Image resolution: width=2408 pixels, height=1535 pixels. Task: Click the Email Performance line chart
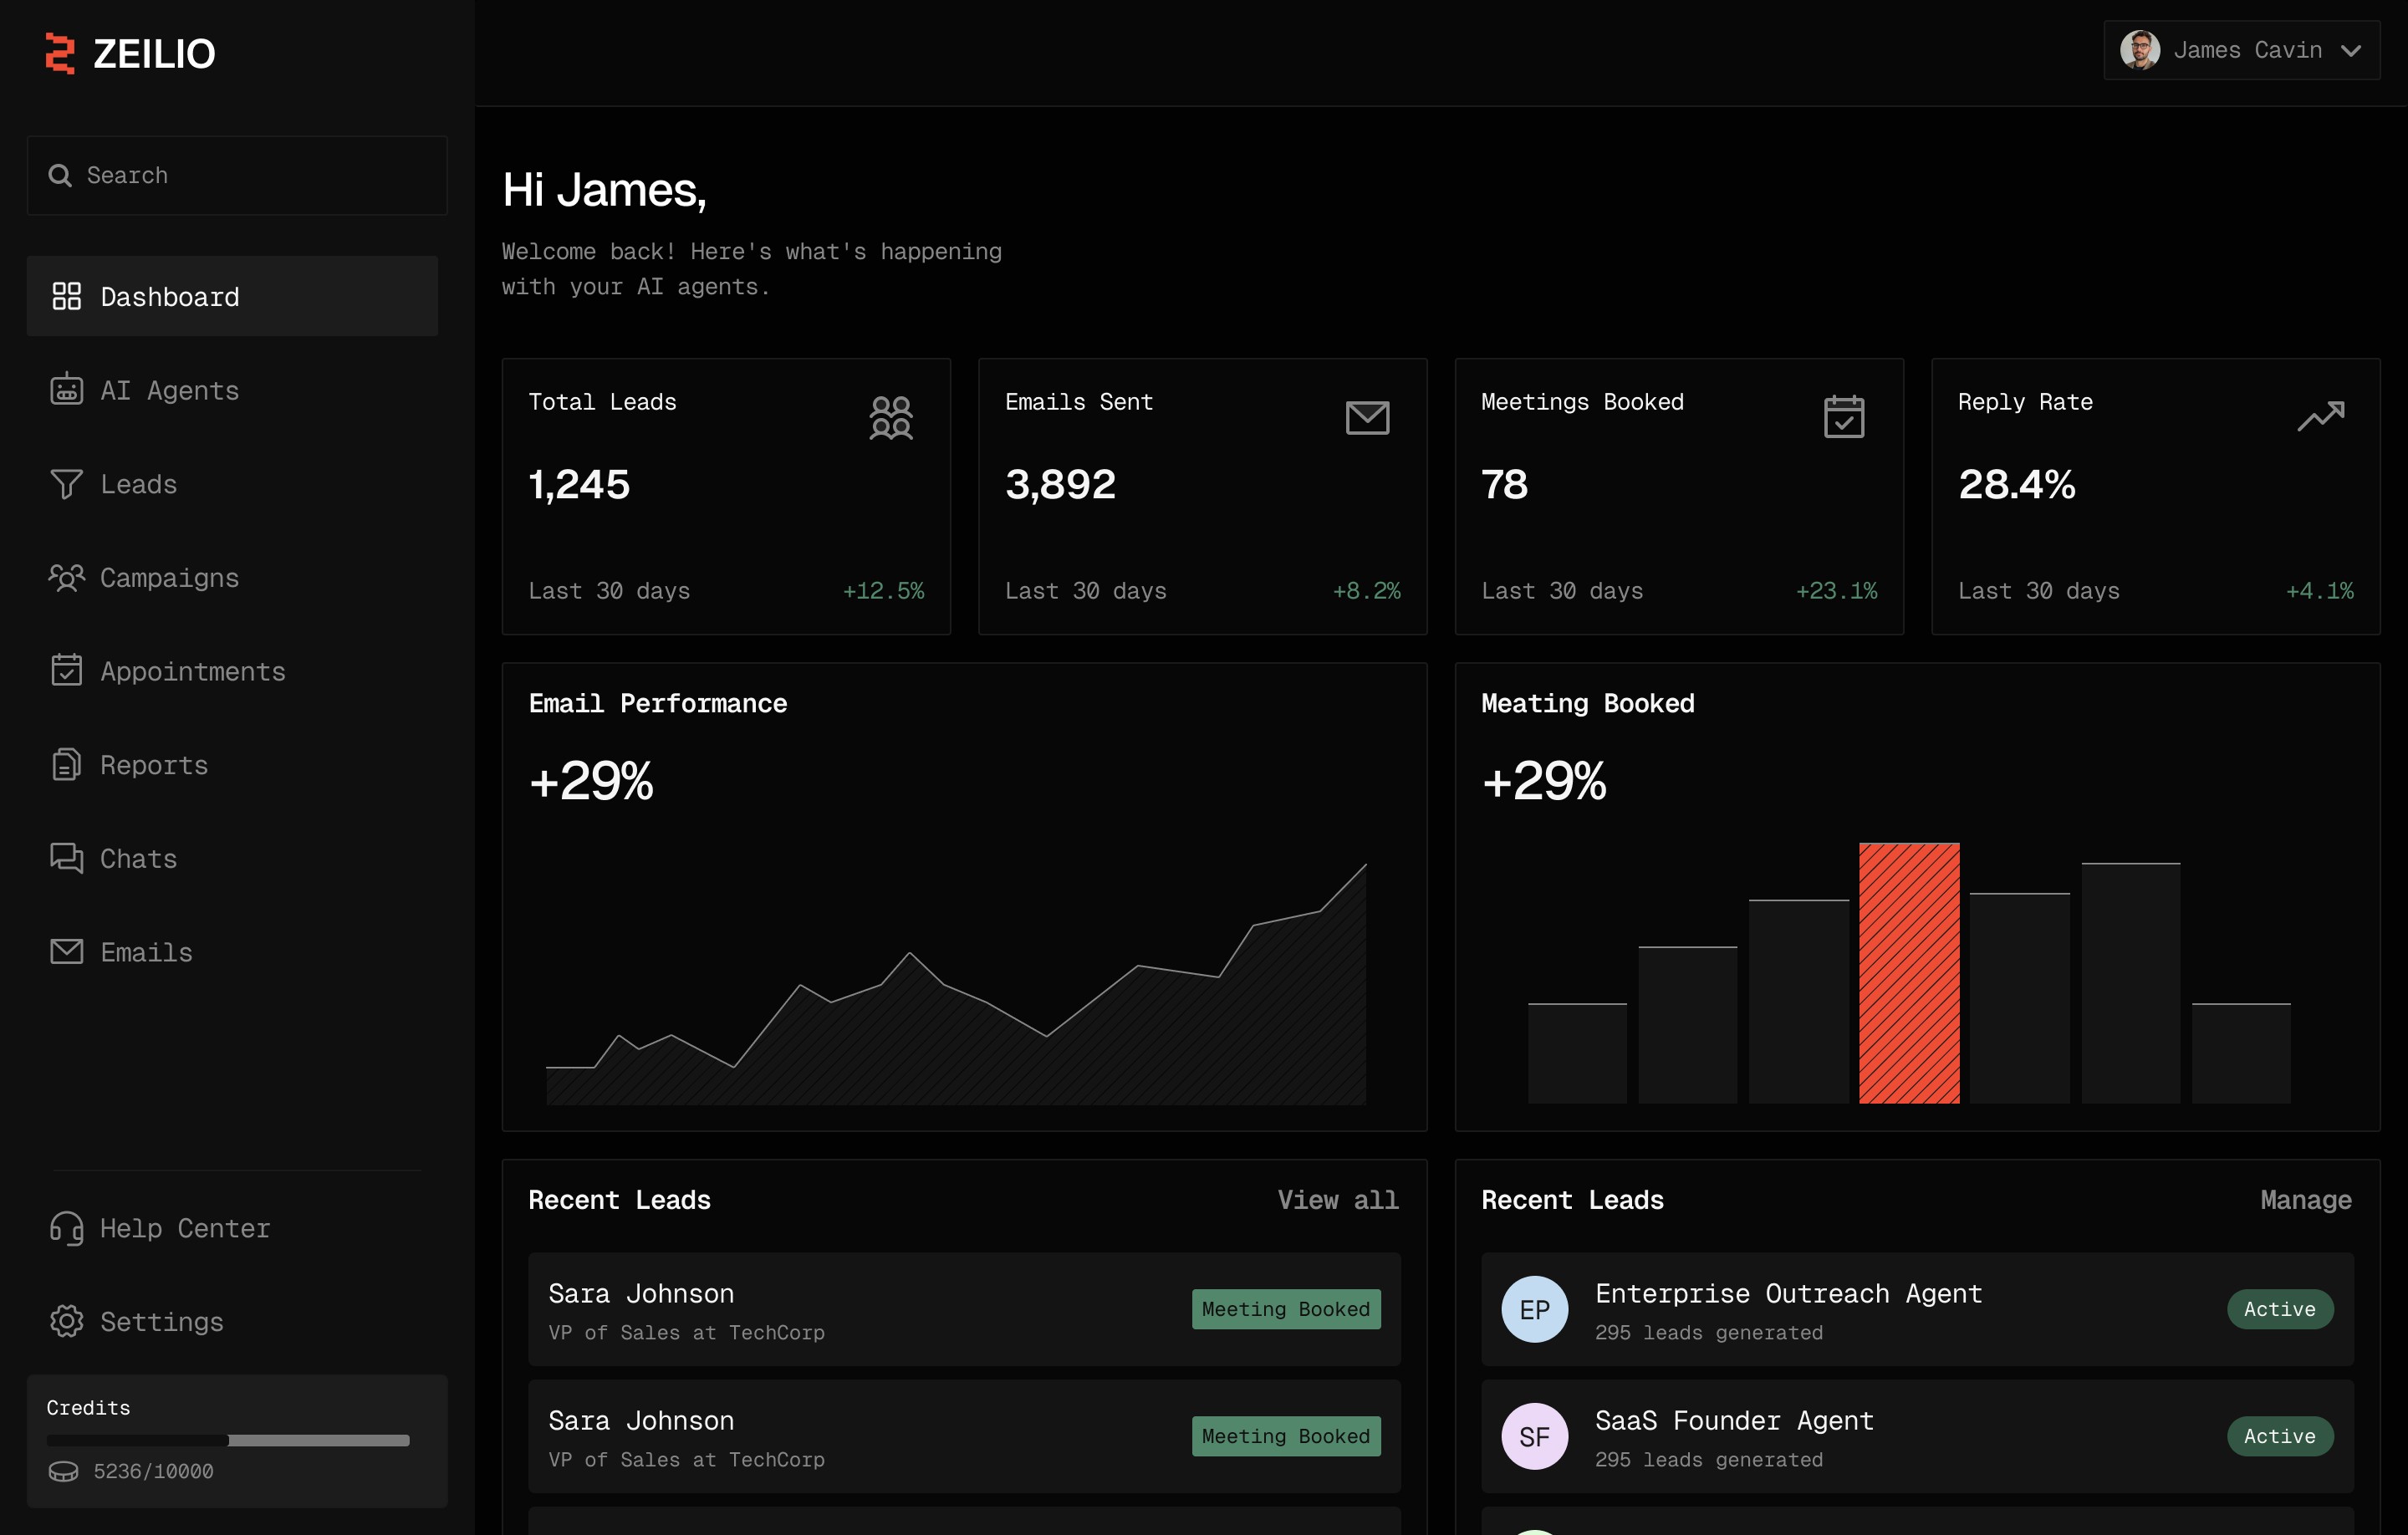click(x=956, y=984)
